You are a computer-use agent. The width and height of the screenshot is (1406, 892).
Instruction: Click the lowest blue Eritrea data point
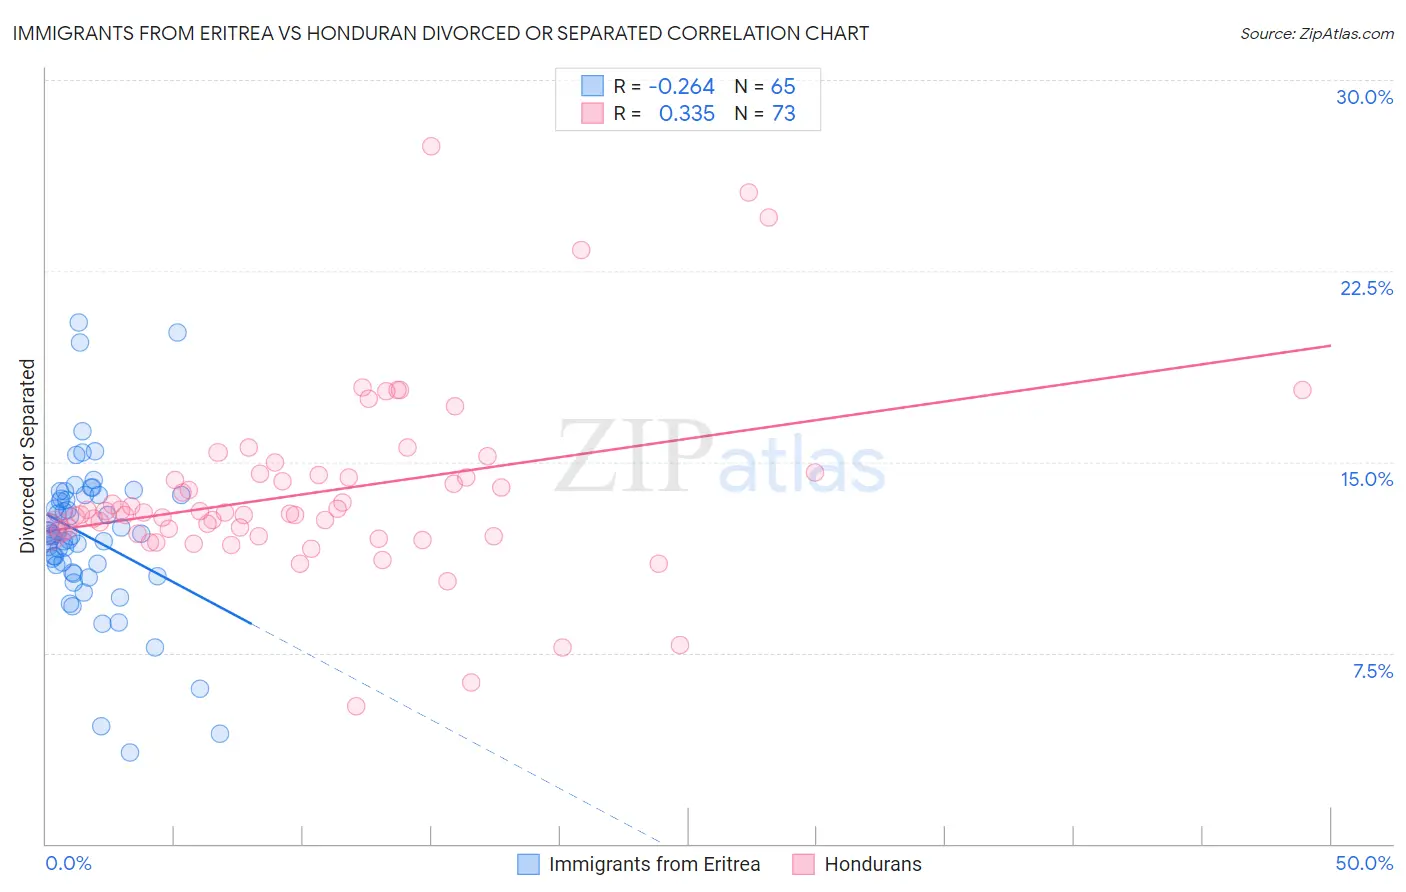click(x=130, y=752)
